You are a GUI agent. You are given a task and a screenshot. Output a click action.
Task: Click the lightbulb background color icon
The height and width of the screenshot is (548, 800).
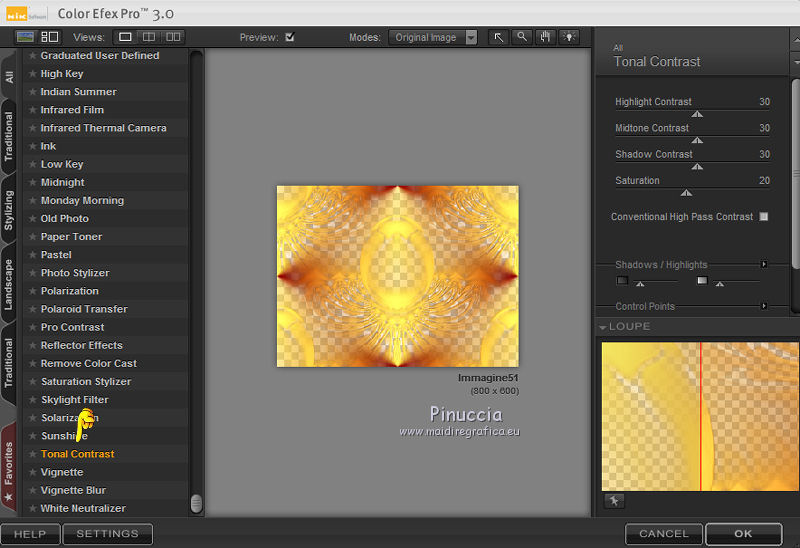click(569, 37)
